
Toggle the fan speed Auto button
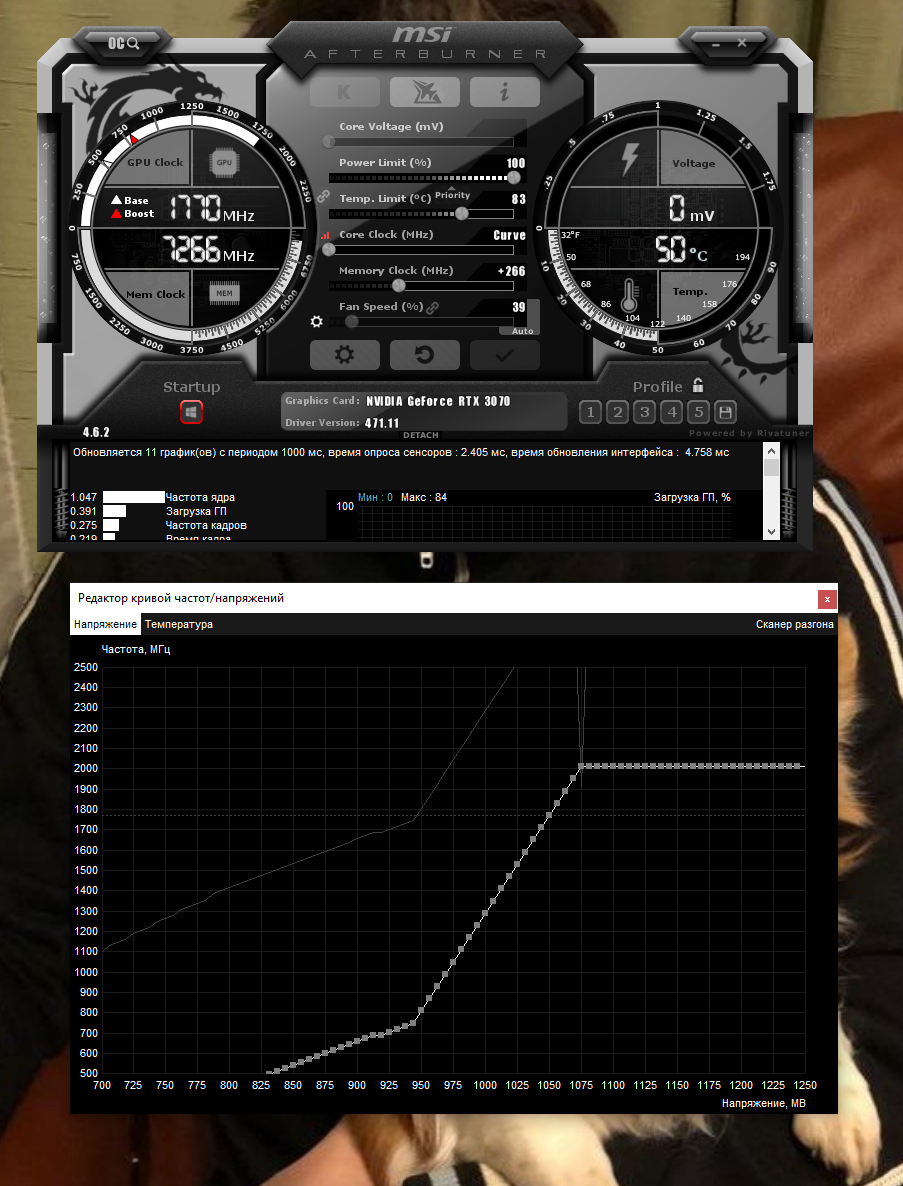coord(522,331)
